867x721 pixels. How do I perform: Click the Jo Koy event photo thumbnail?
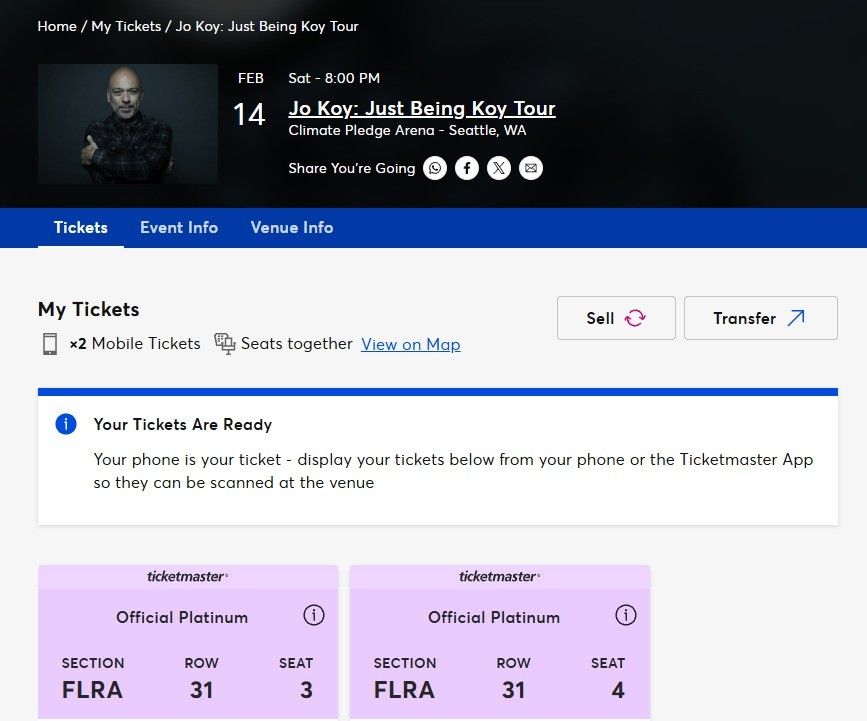tap(128, 124)
